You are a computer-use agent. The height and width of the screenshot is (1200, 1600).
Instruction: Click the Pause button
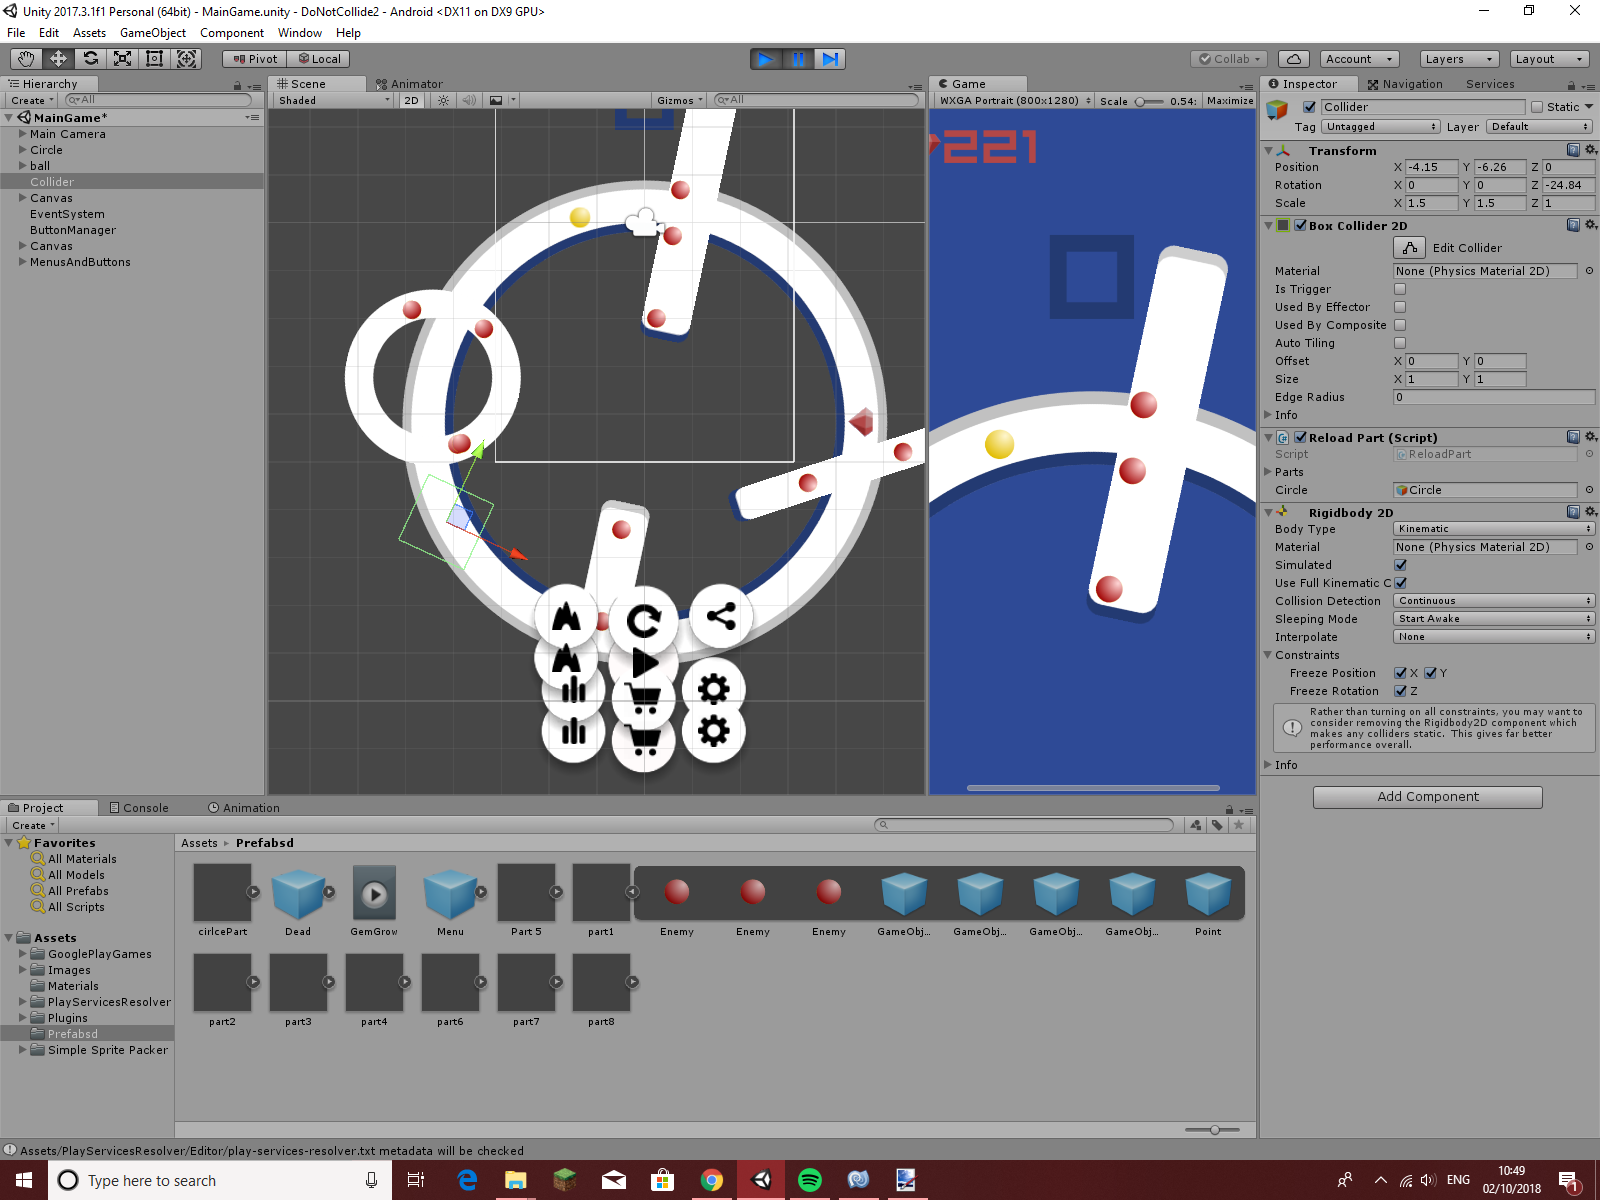798,59
